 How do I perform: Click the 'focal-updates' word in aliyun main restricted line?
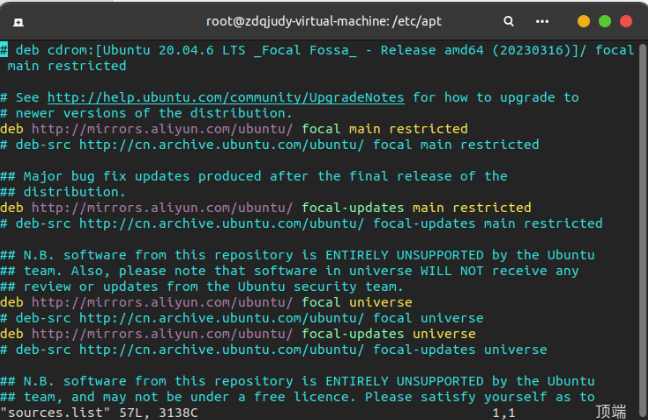(x=353, y=208)
